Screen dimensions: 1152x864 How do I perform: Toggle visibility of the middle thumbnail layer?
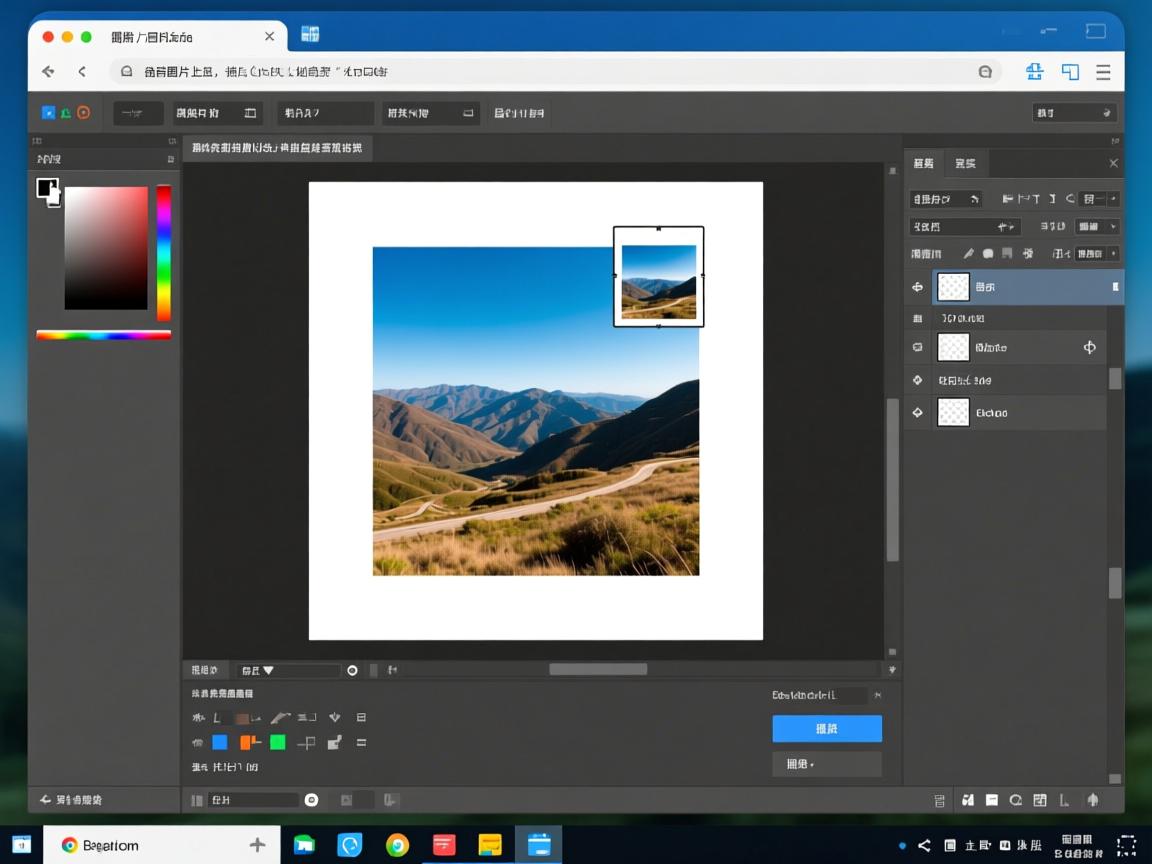tap(917, 348)
